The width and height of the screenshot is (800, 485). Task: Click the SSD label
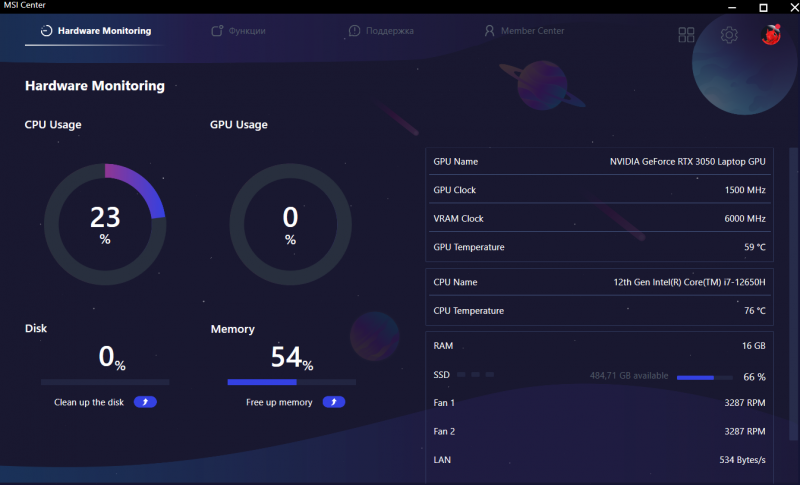pos(442,375)
